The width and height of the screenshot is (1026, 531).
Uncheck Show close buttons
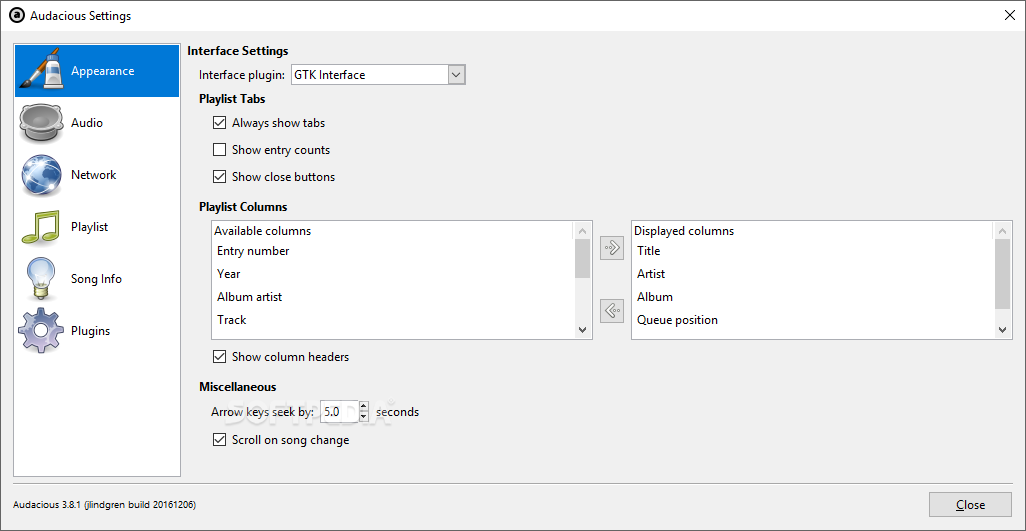click(x=219, y=177)
